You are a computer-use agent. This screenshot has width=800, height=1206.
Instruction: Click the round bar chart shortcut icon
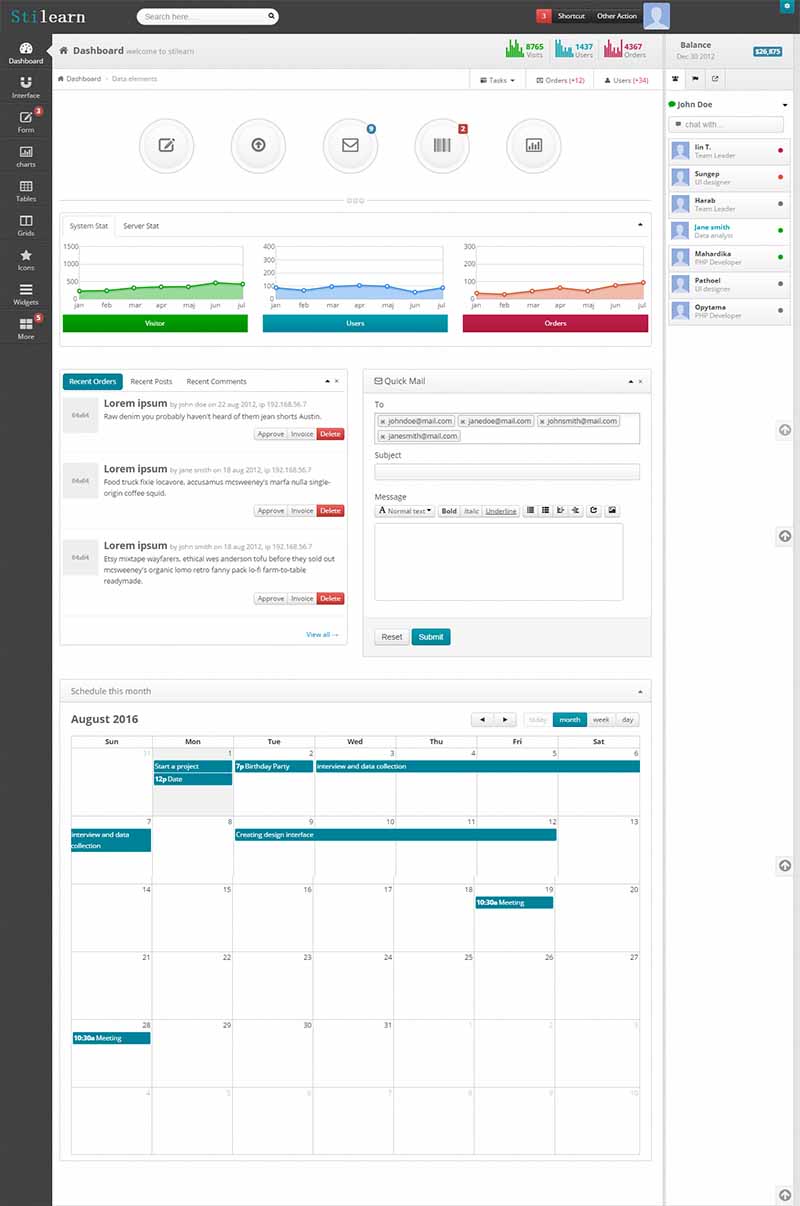pos(534,145)
